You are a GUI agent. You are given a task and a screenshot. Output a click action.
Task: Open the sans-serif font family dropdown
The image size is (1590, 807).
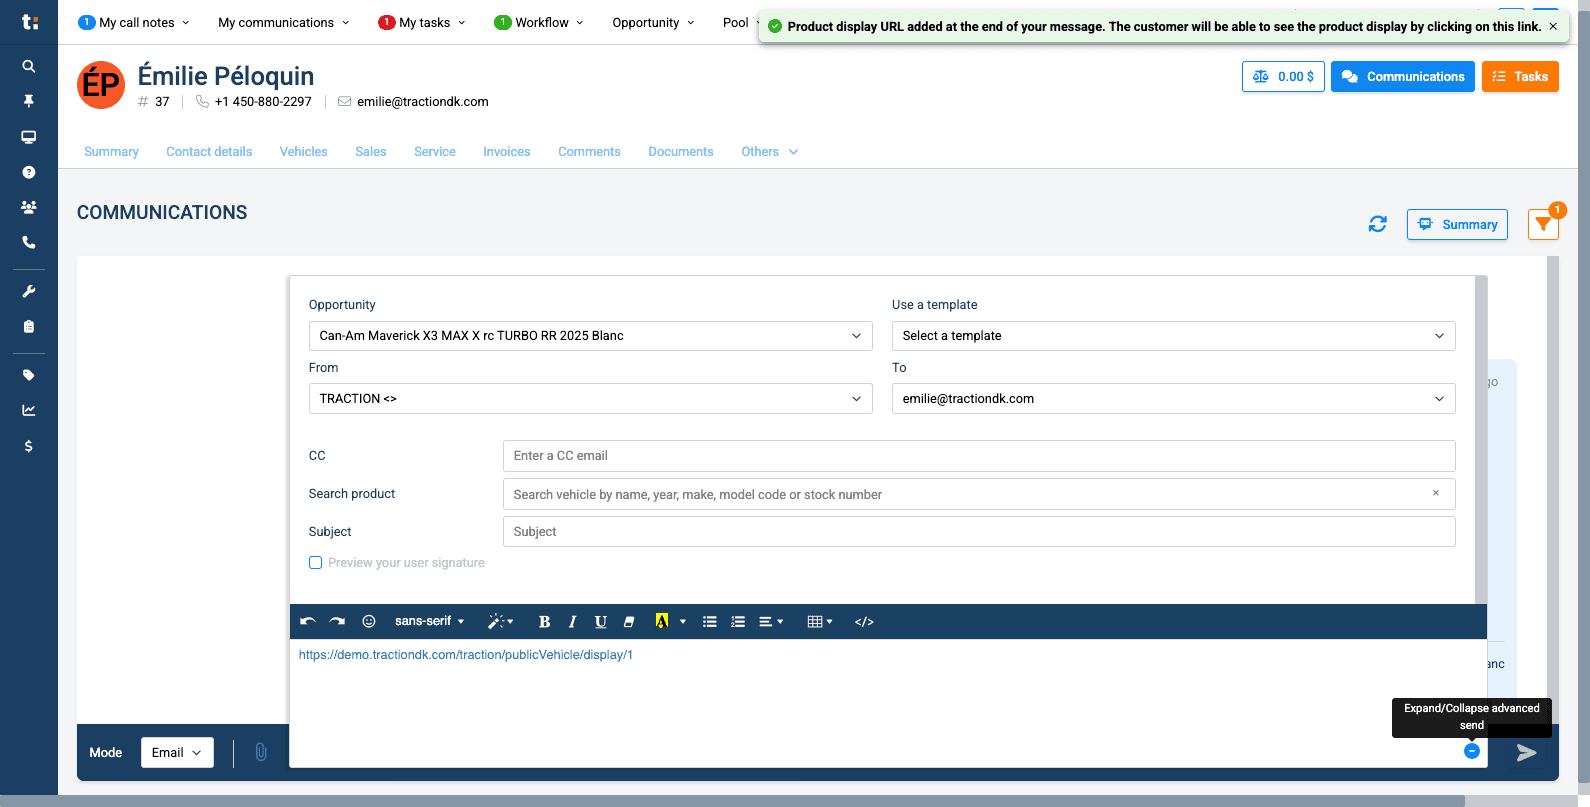[x=430, y=621]
